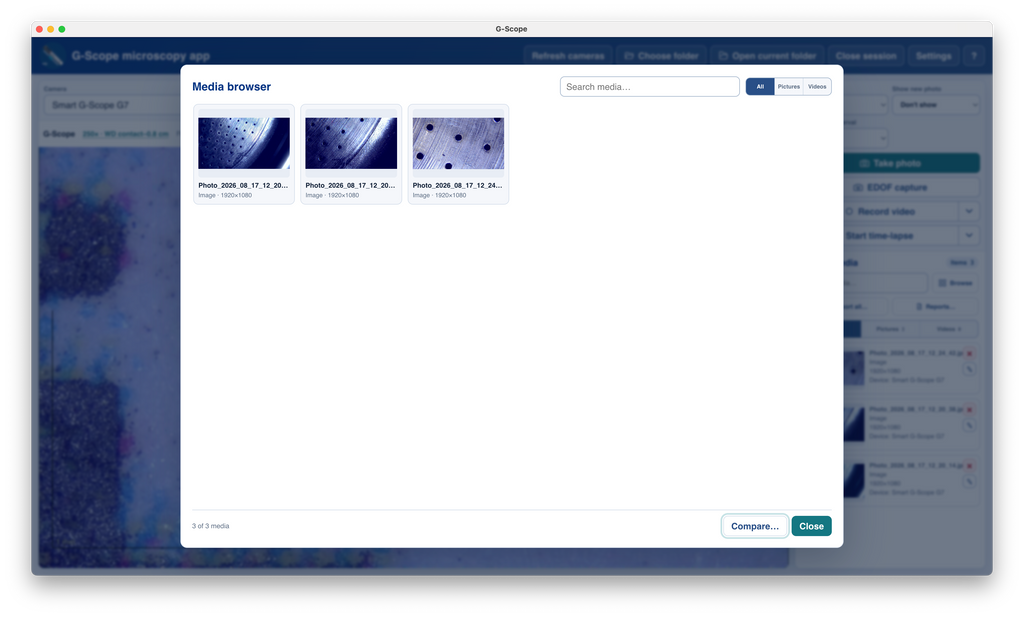1024x617 pixels.
Task: Click the Choose folder icon button
Action: pos(661,56)
